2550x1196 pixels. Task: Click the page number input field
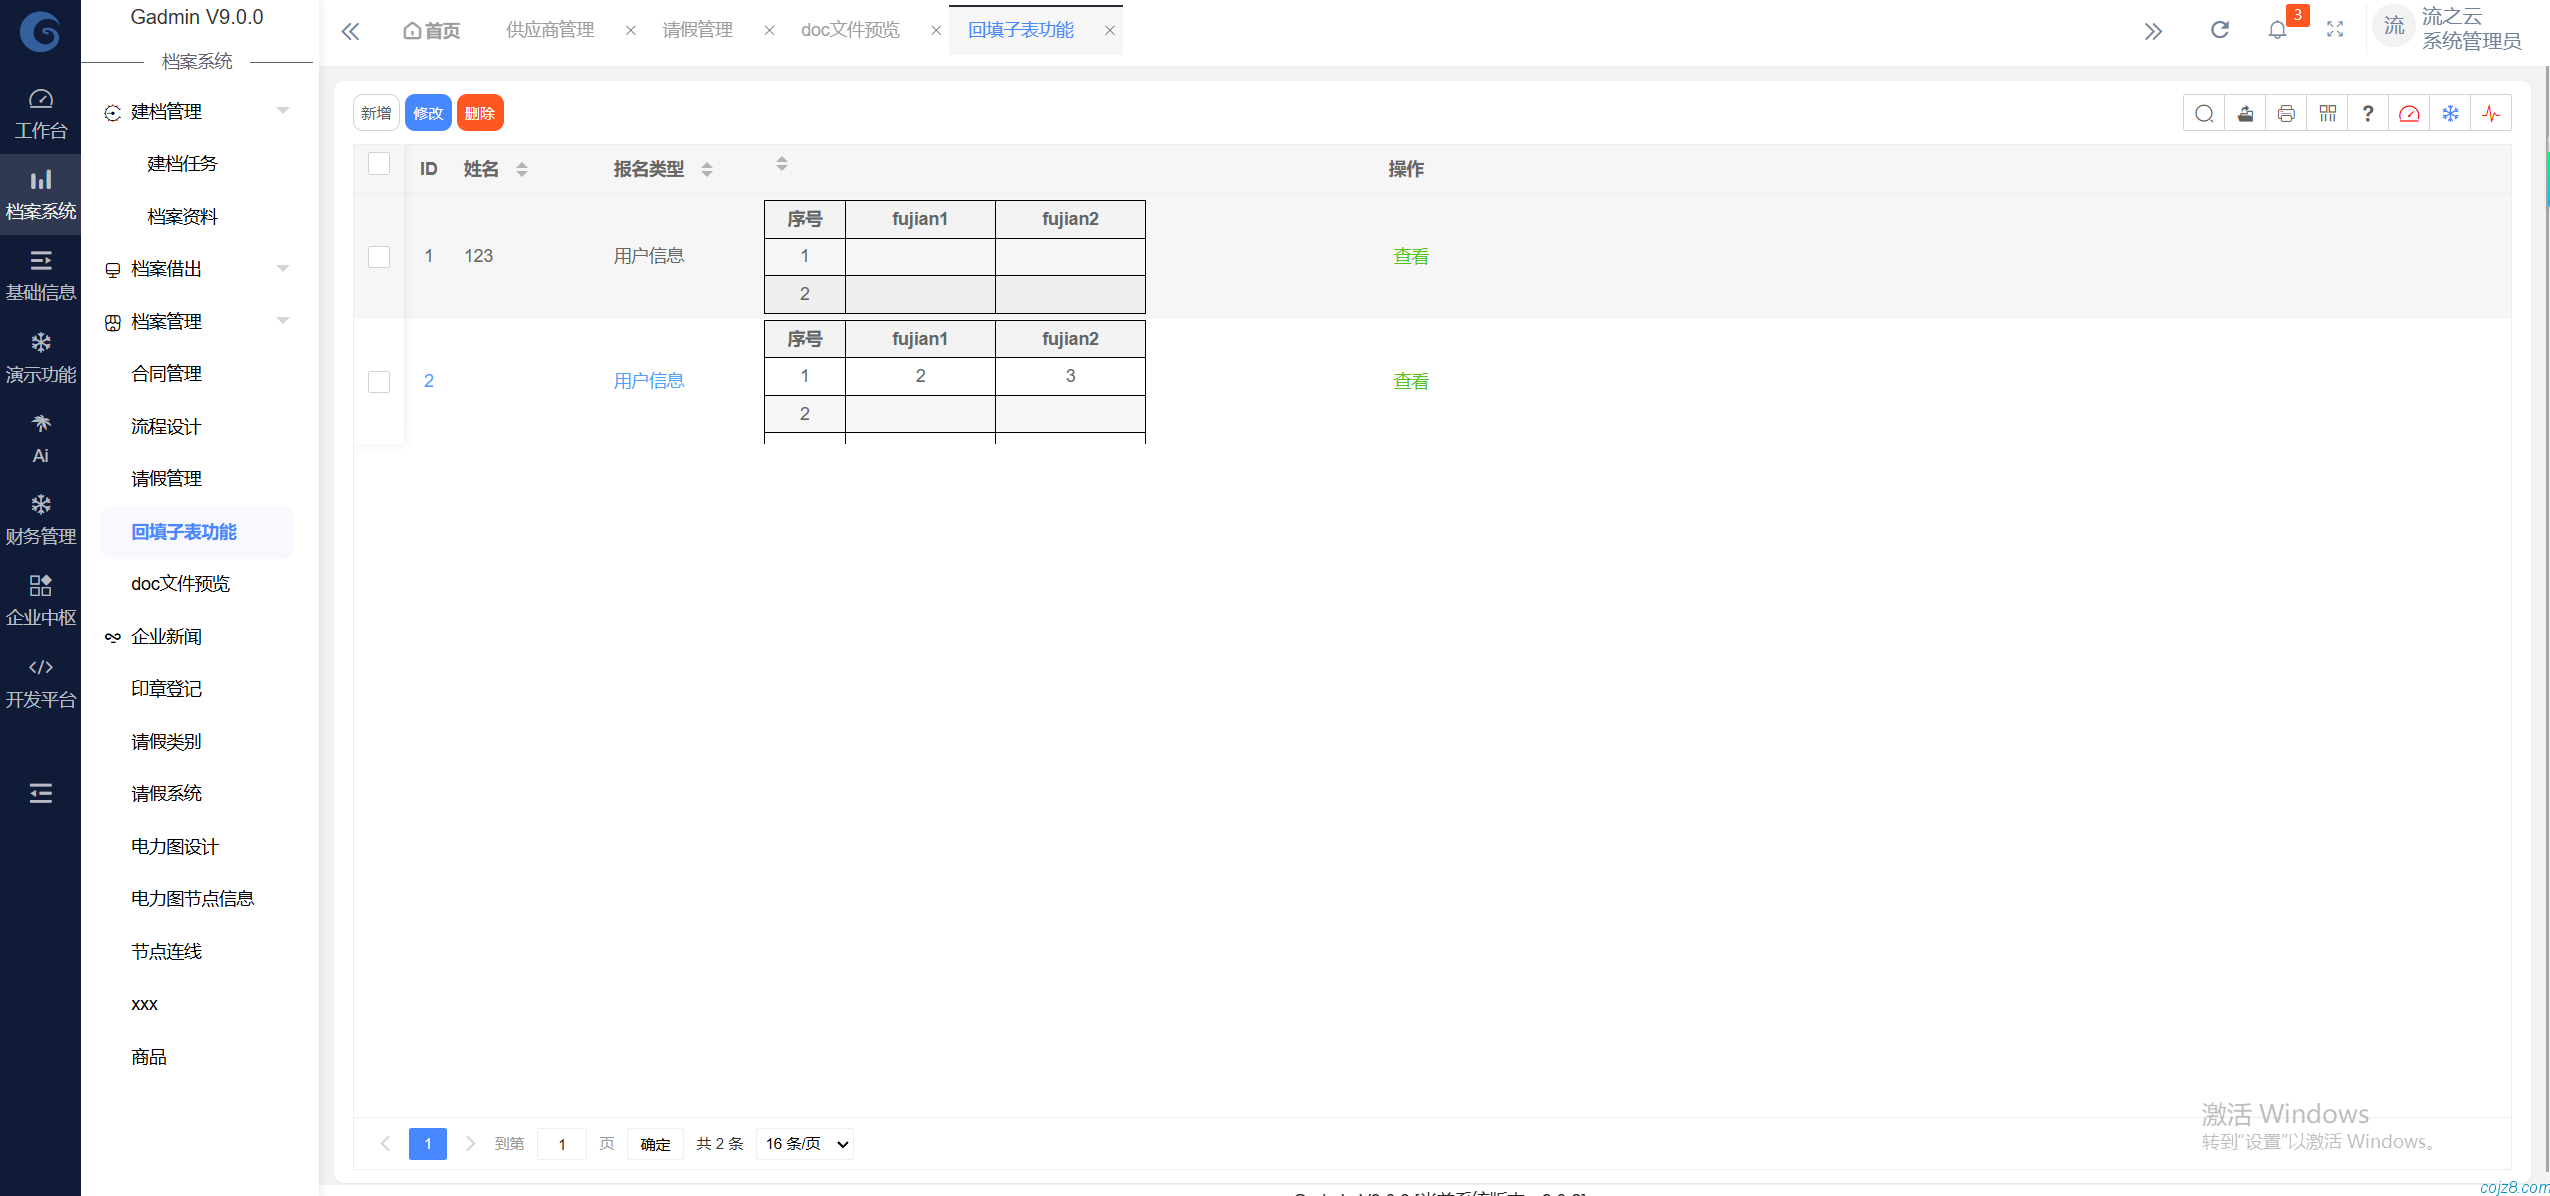[x=562, y=1143]
